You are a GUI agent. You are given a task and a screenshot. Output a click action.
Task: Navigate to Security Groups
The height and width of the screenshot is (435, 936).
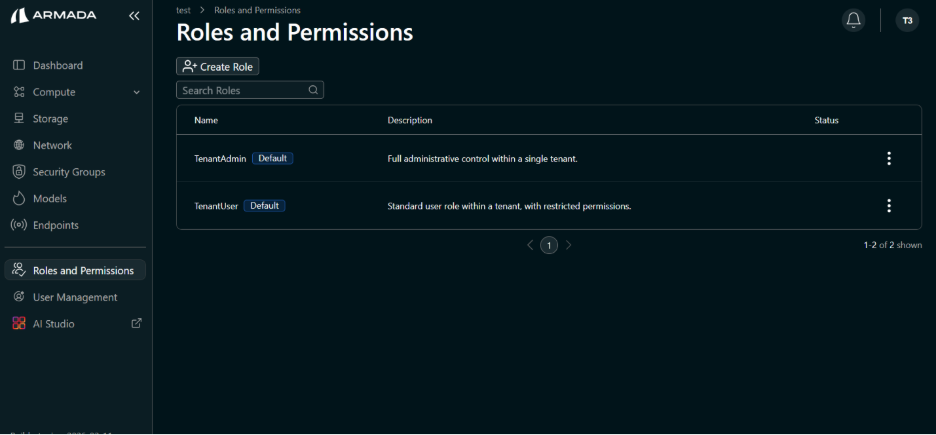(68, 172)
